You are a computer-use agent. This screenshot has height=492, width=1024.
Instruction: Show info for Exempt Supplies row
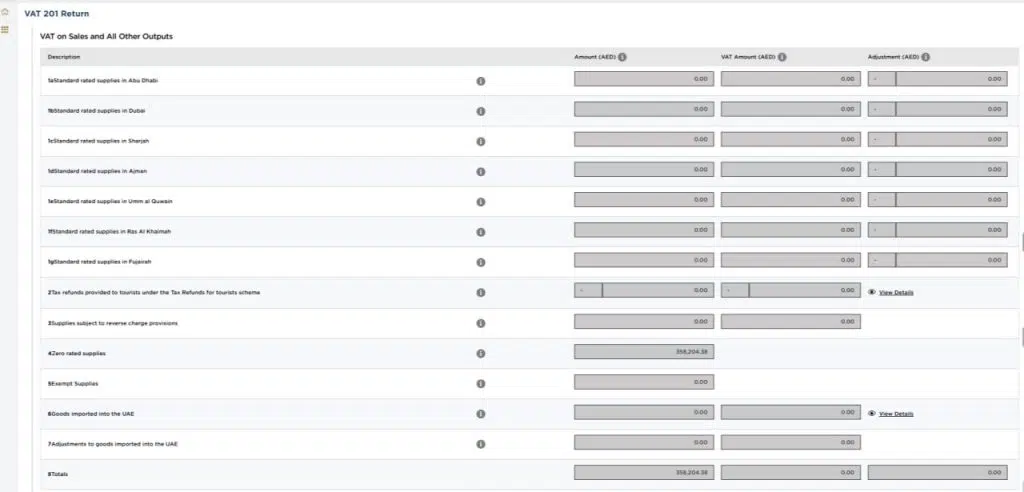click(x=480, y=384)
